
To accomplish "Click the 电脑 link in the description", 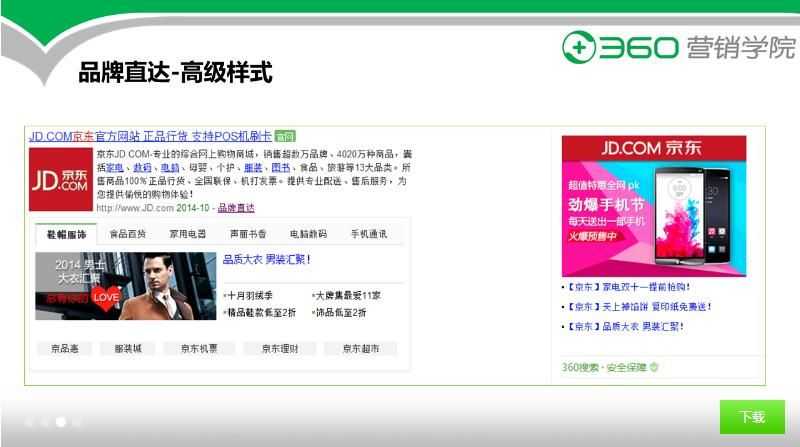I will (170, 167).
